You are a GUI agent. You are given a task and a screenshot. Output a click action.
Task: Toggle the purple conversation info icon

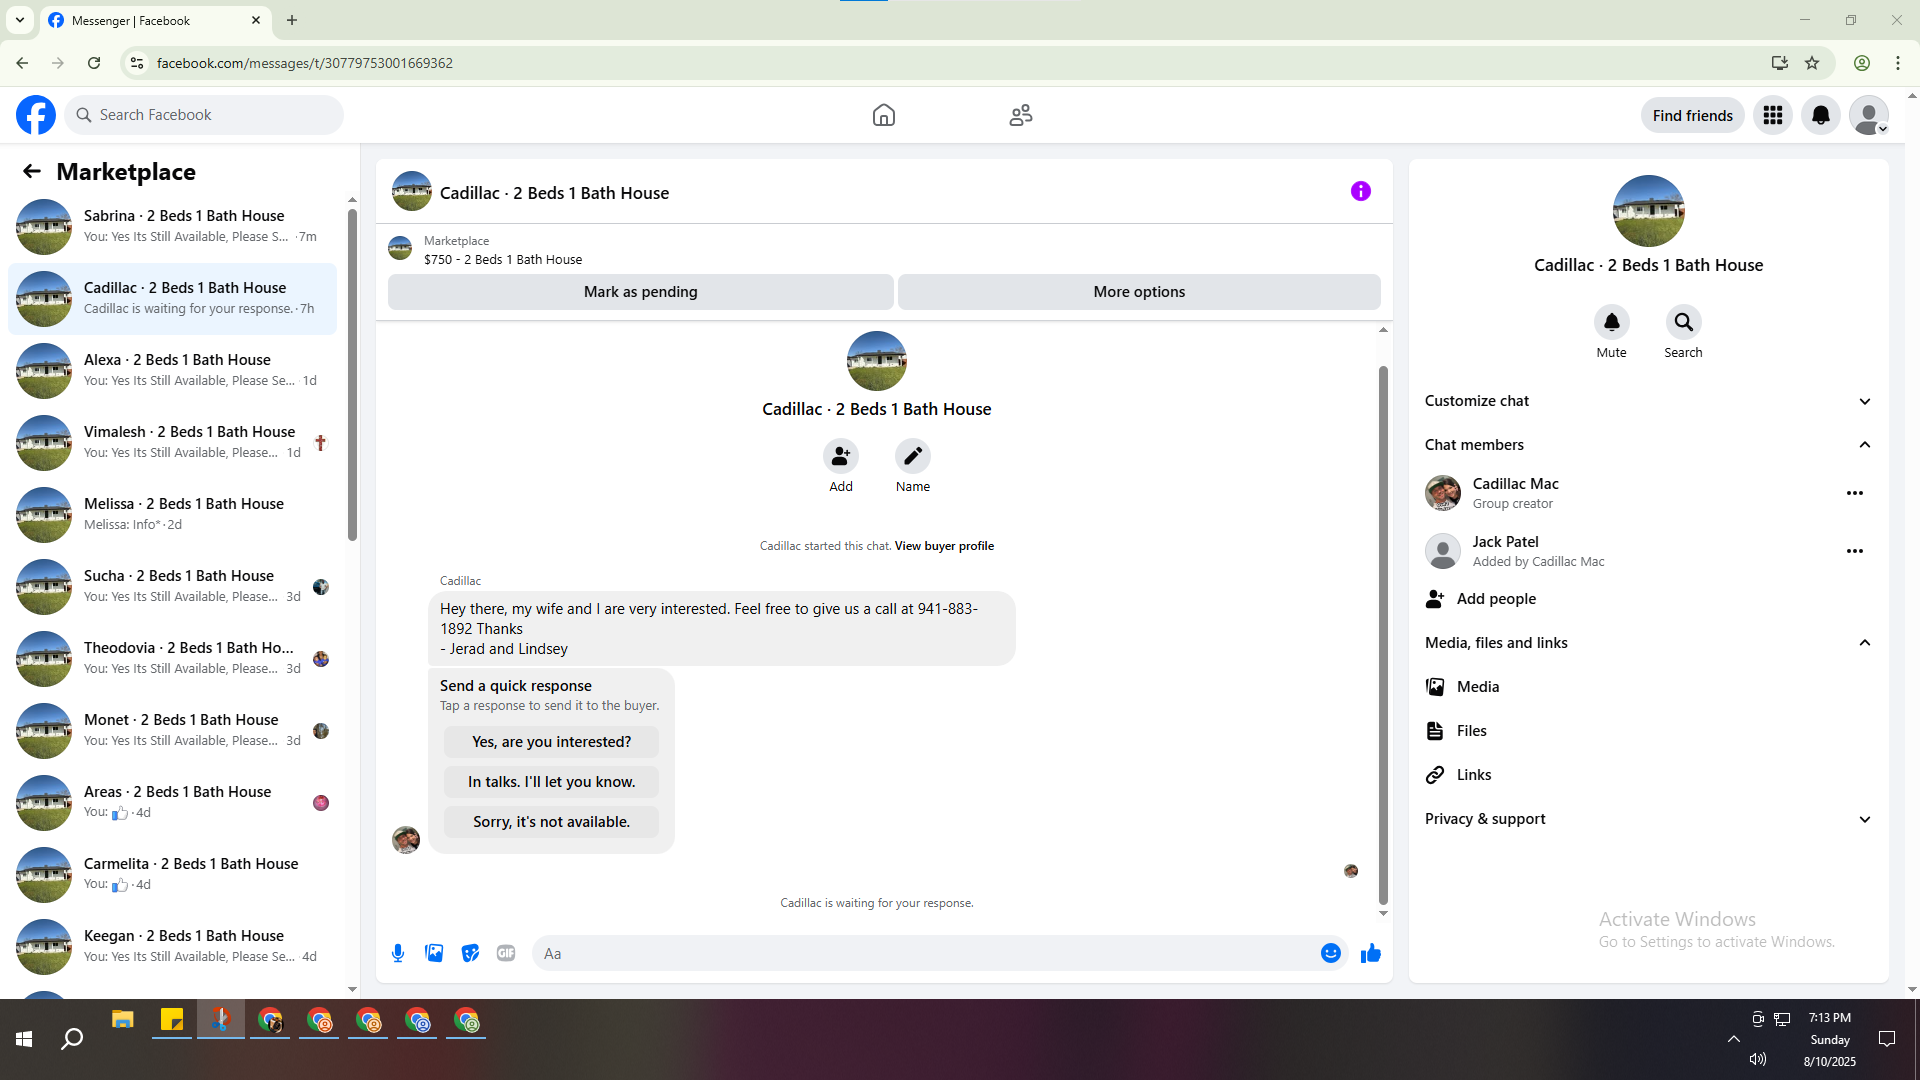pos(1360,191)
